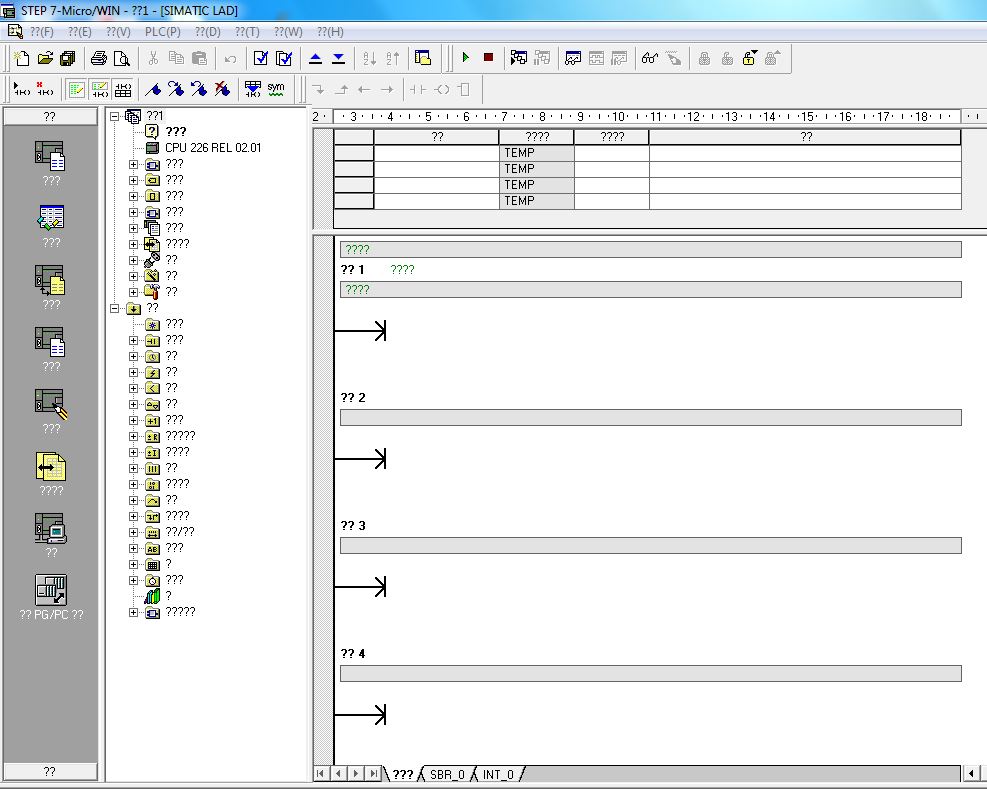Screen dimensions: 987x789
Task: Toggle network comments display button
Action: coord(99,89)
